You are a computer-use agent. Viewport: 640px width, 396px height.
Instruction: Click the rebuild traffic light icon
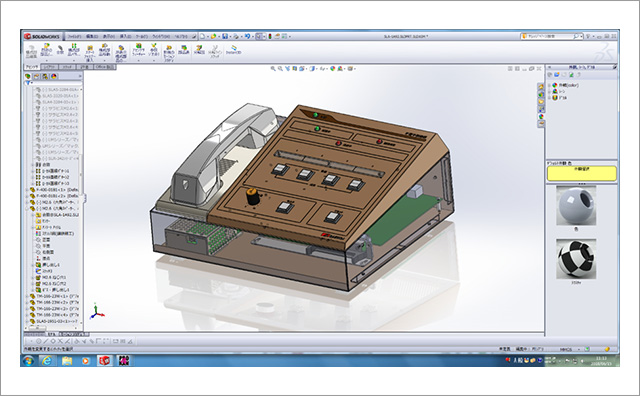(269, 36)
